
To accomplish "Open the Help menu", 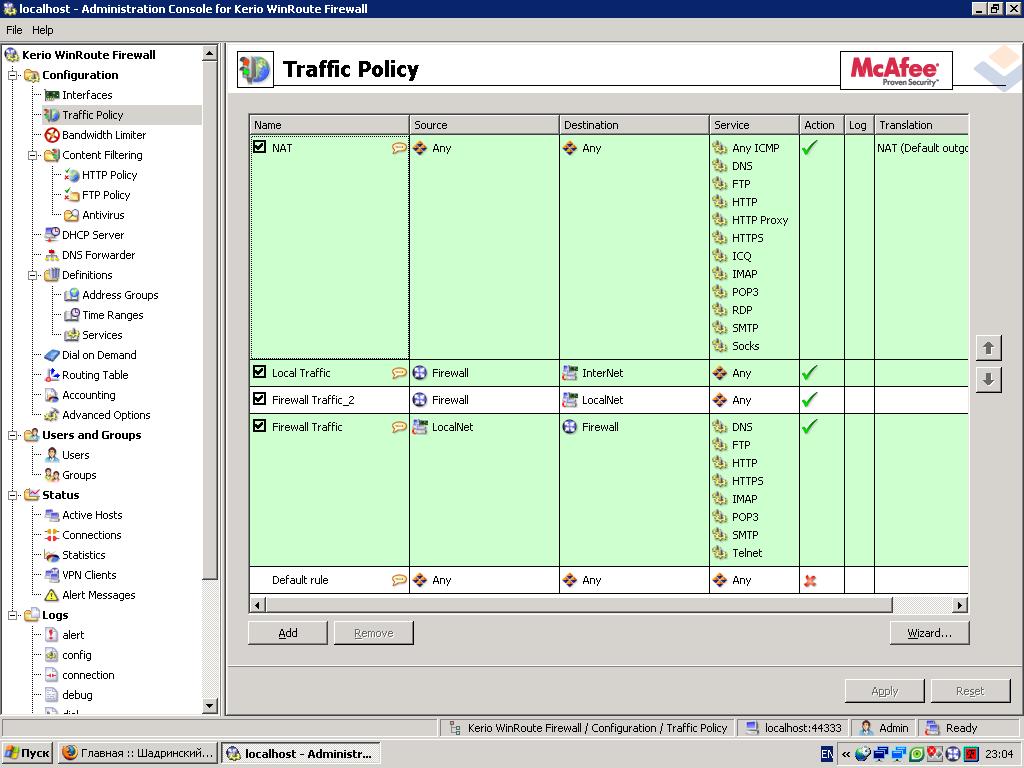I will 42,30.
